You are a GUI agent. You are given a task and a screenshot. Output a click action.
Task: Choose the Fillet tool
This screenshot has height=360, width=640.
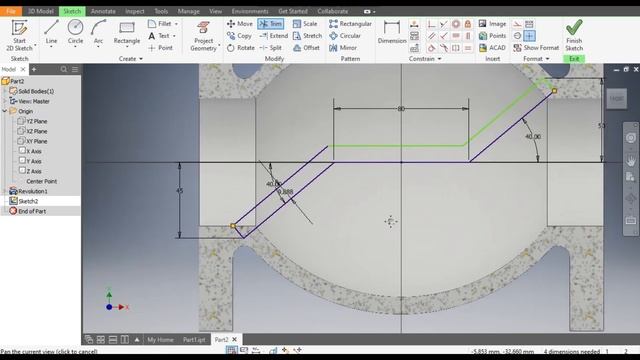point(160,24)
